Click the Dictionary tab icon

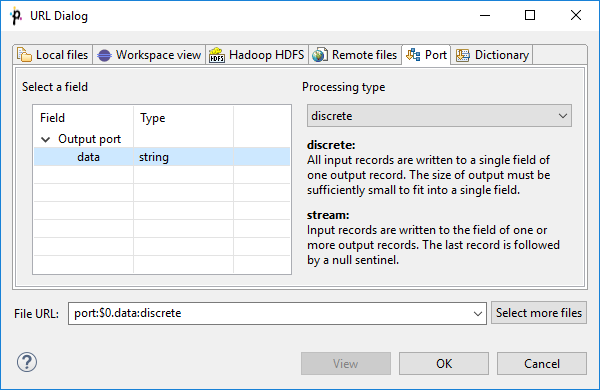pyautogui.click(x=463, y=55)
